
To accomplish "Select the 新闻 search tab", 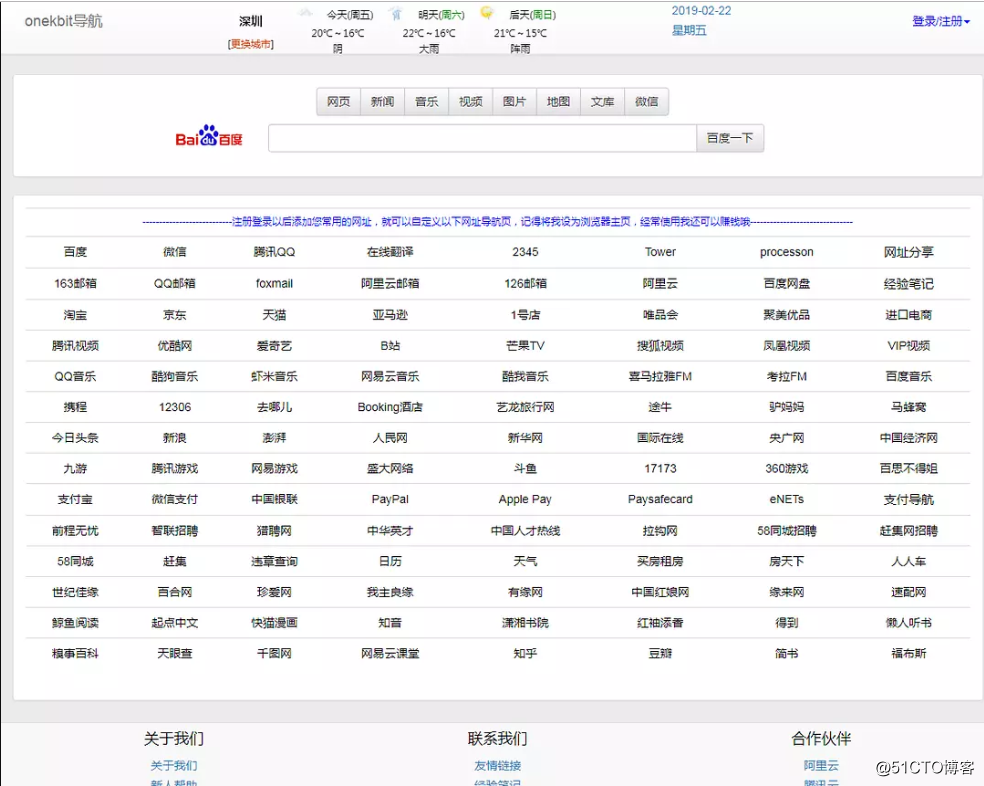I will point(382,102).
